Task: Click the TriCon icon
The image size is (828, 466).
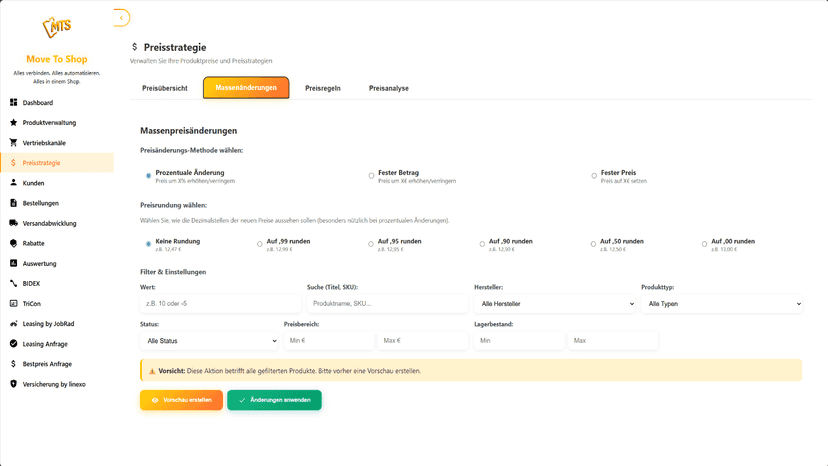Action: (13, 303)
